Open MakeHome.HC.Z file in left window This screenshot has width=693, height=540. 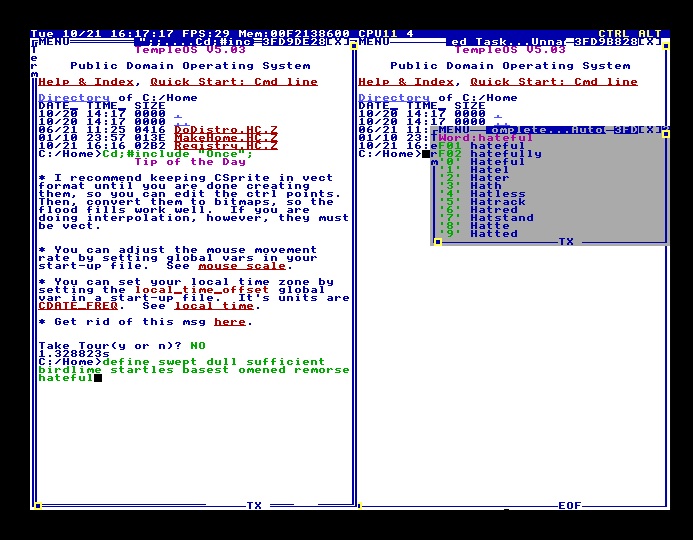pyautogui.click(x=226, y=138)
